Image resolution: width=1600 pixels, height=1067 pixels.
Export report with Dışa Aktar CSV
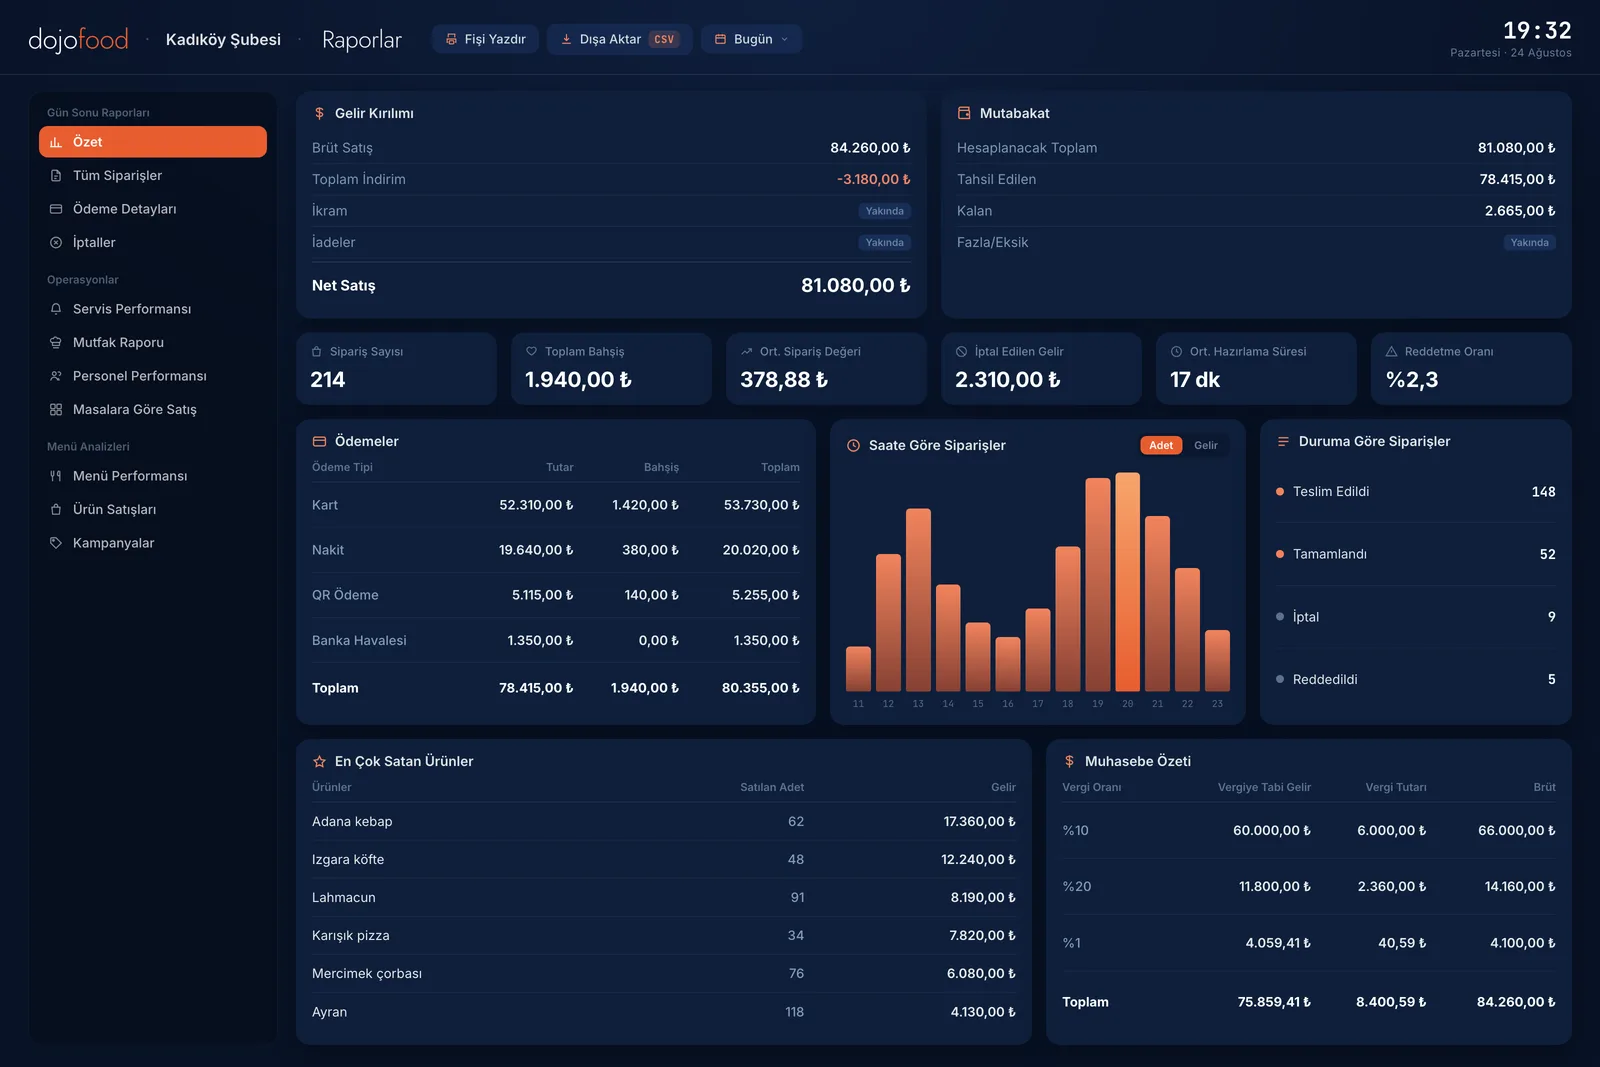pyautogui.click(x=620, y=39)
